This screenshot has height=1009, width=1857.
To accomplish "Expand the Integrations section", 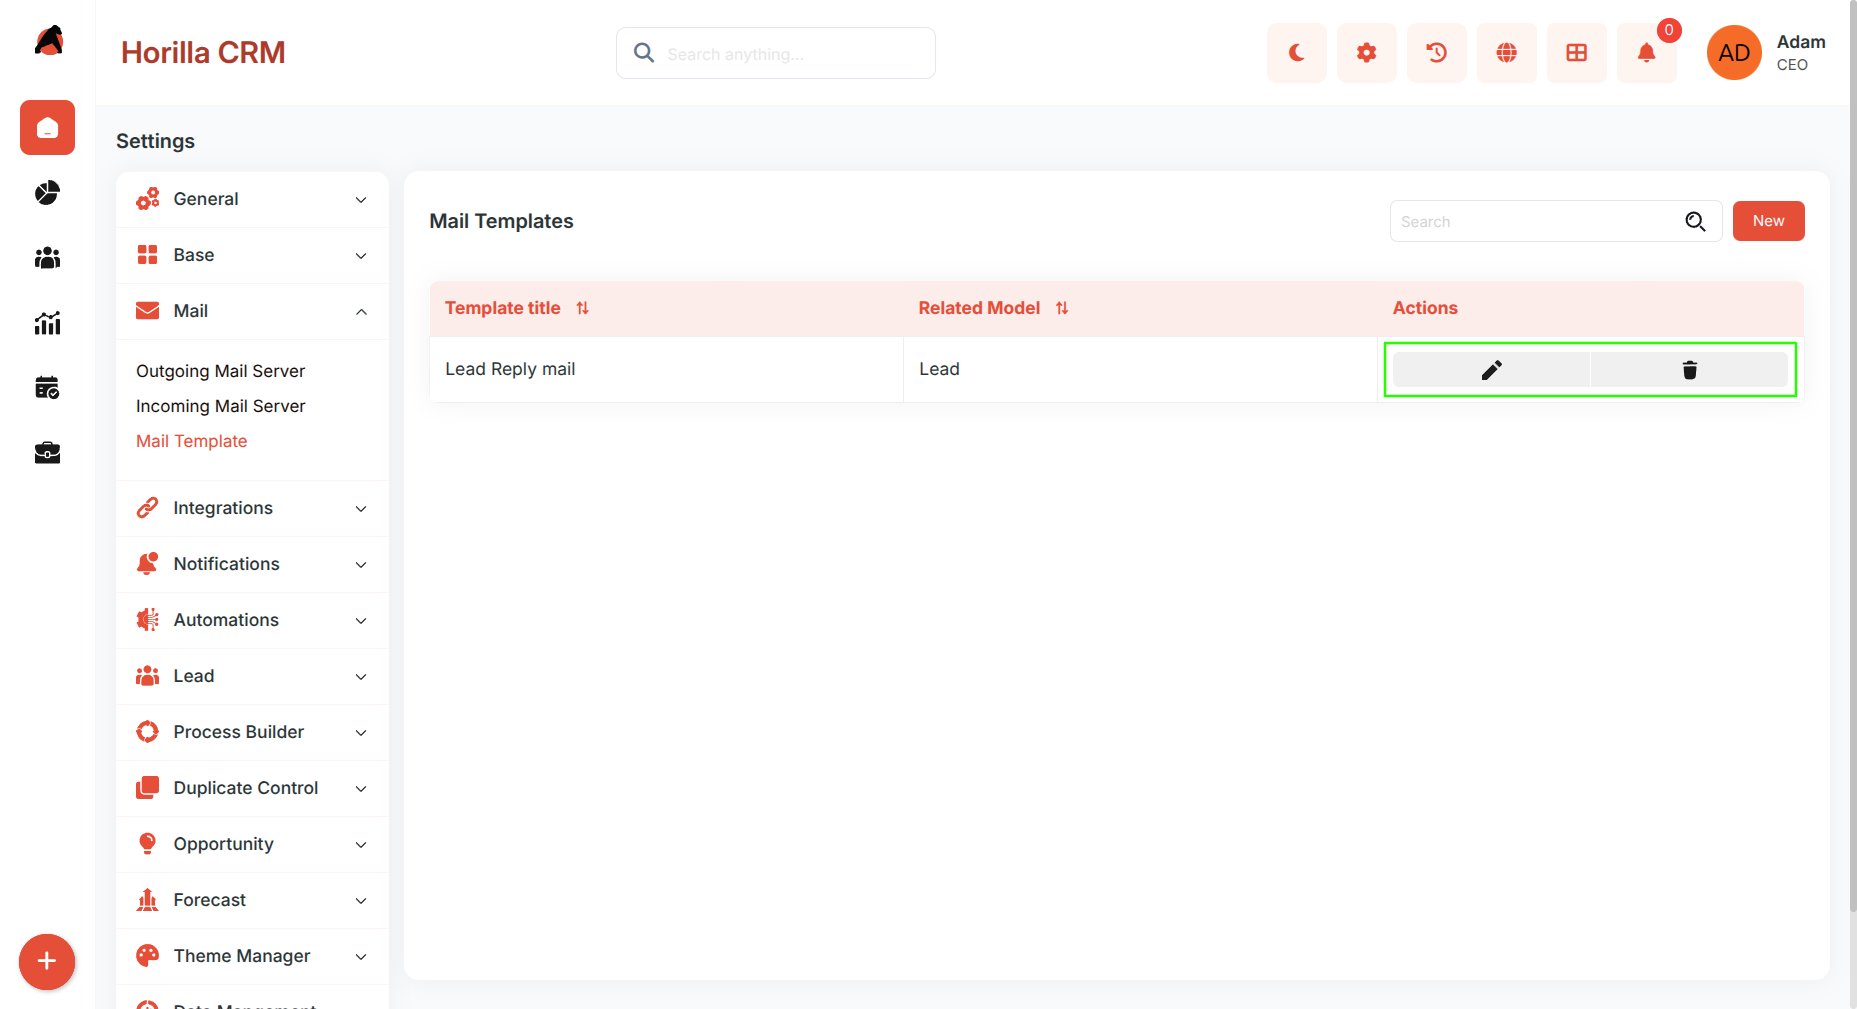I will pyautogui.click(x=252, y=508).
